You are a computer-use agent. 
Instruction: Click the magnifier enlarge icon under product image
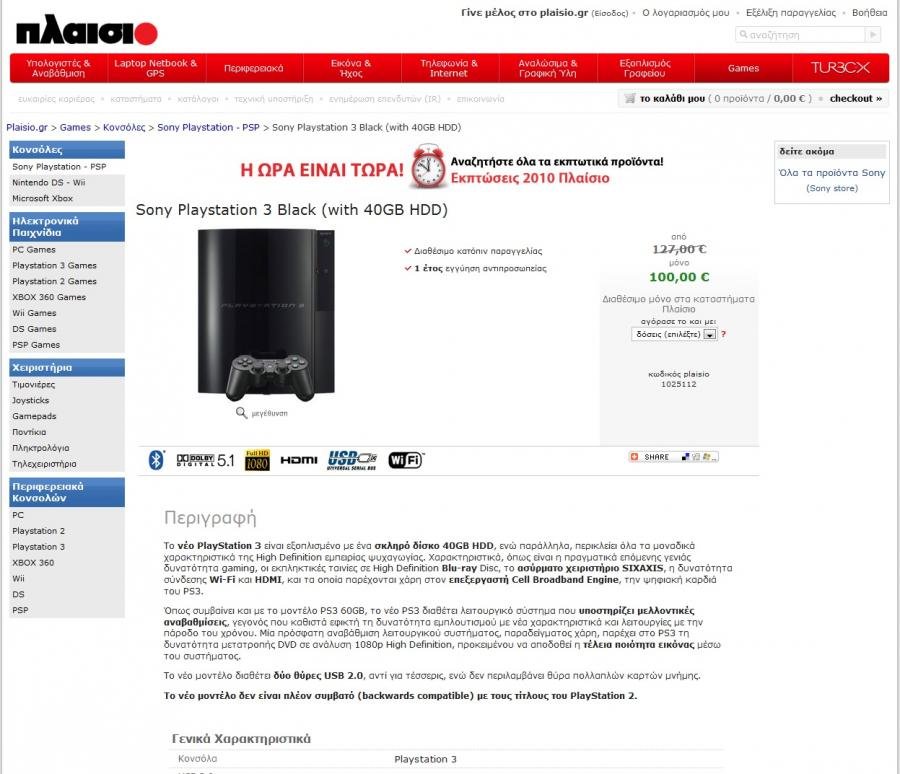[x=242, y=413]
